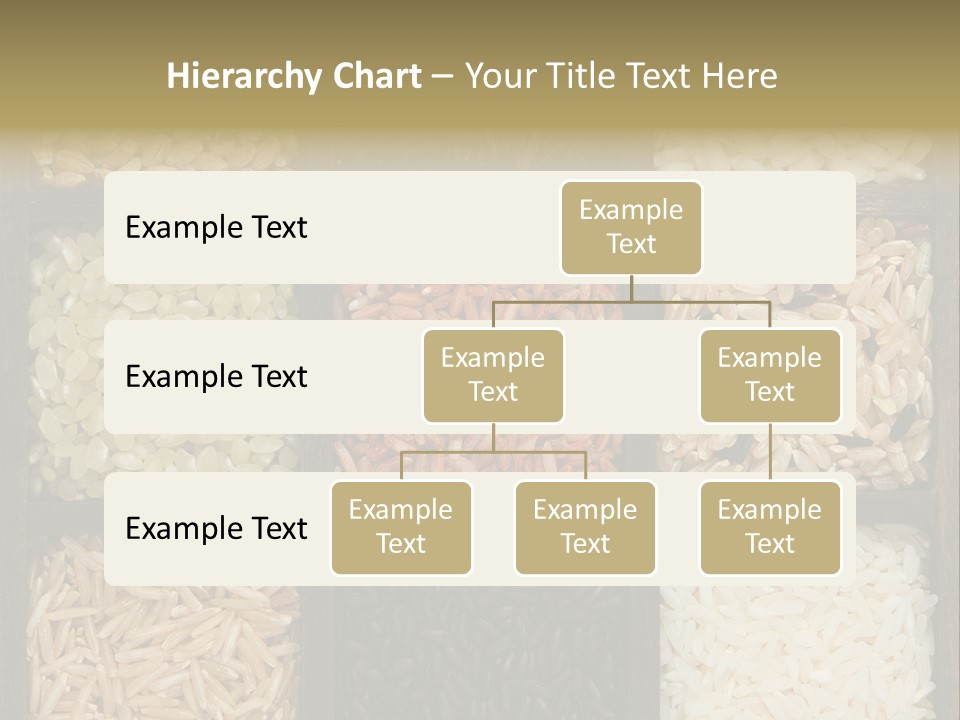Select the leftmost third-level Example Text box

[x=401, y=527]
